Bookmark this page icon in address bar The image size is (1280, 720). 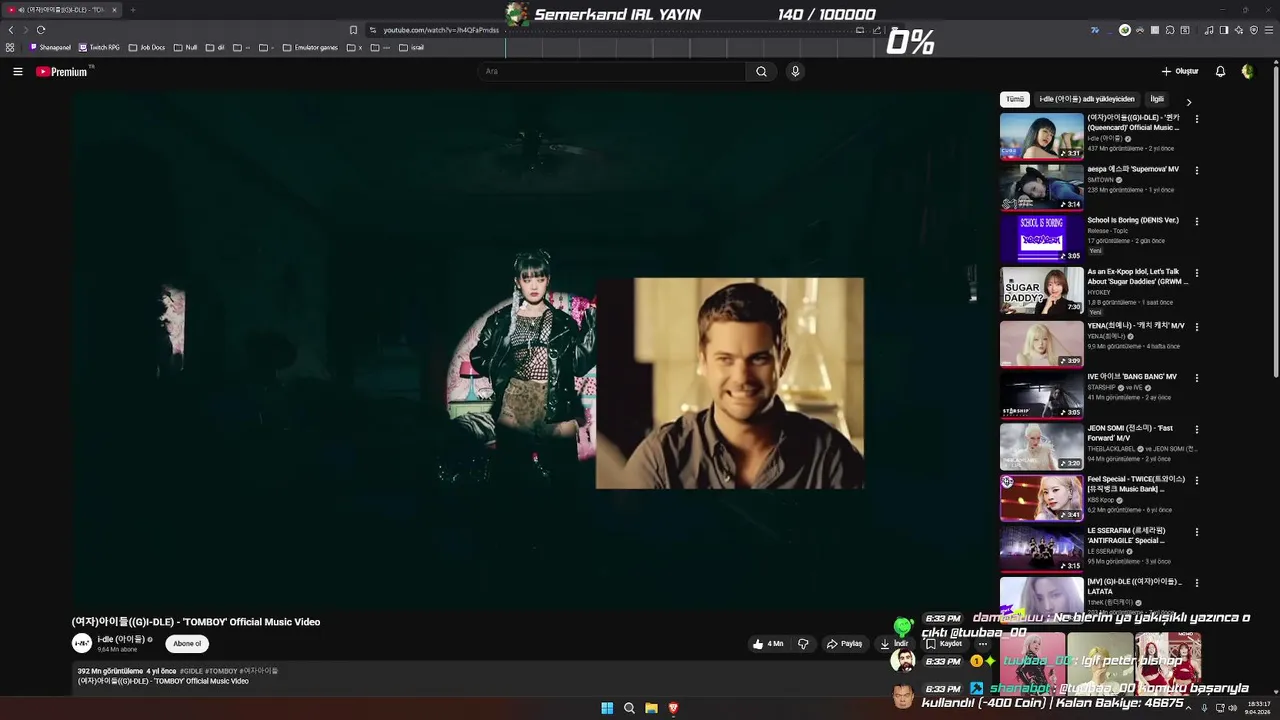point(353,30)
